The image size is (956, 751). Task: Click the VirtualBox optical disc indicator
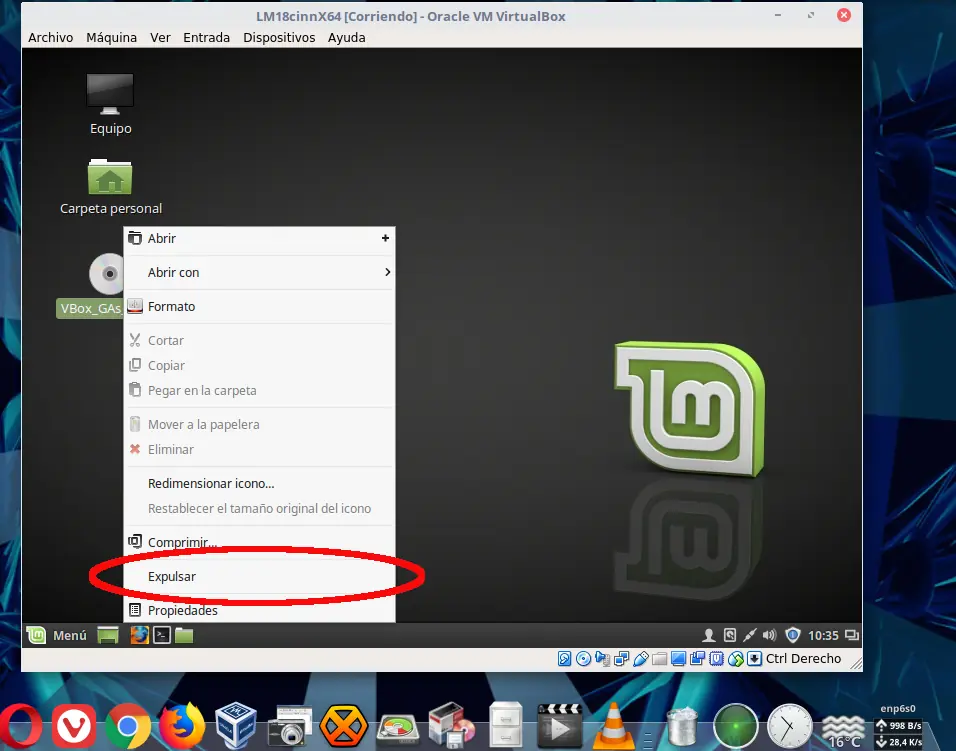(583, 658)
